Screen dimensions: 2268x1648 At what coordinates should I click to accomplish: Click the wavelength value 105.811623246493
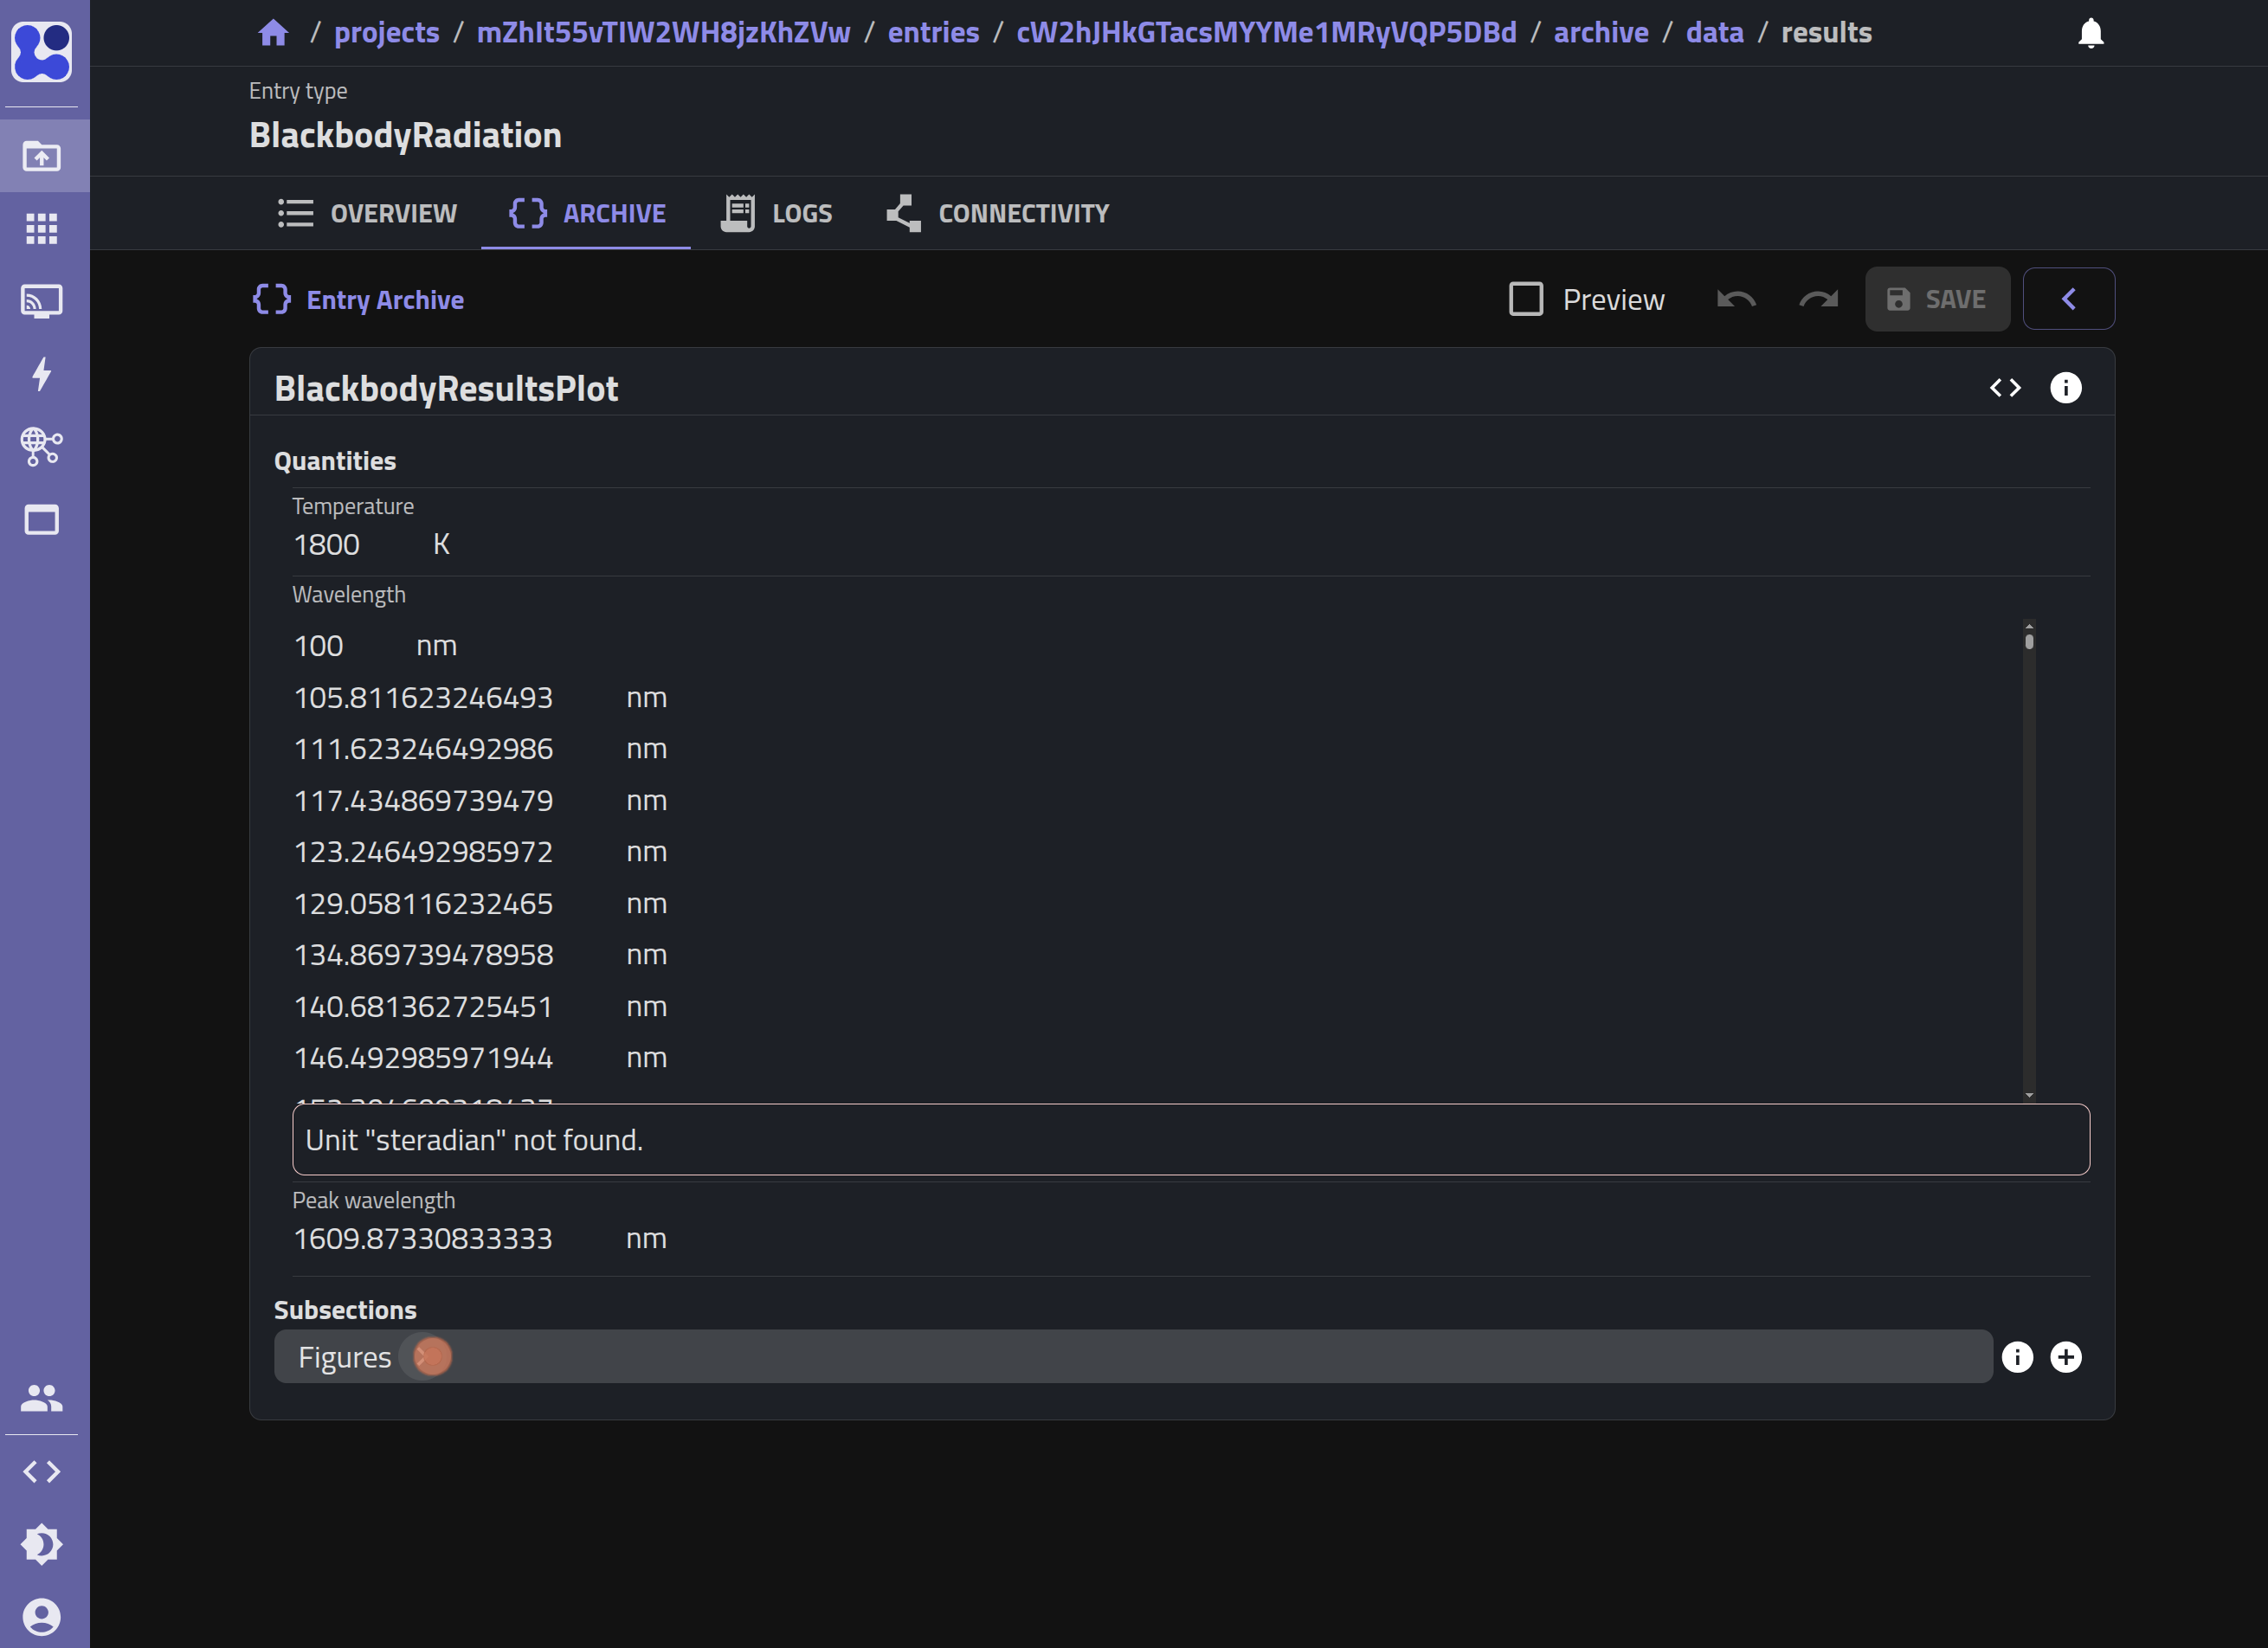[423, 698]
